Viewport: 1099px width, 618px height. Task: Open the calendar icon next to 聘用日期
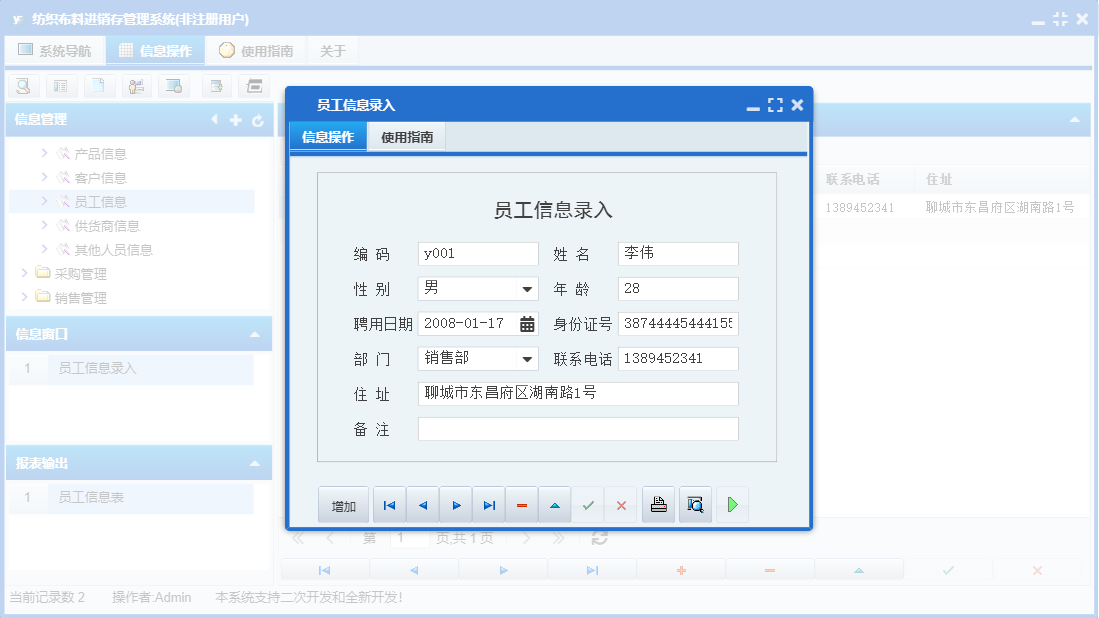pyautogui.click(x=528, y=324)
